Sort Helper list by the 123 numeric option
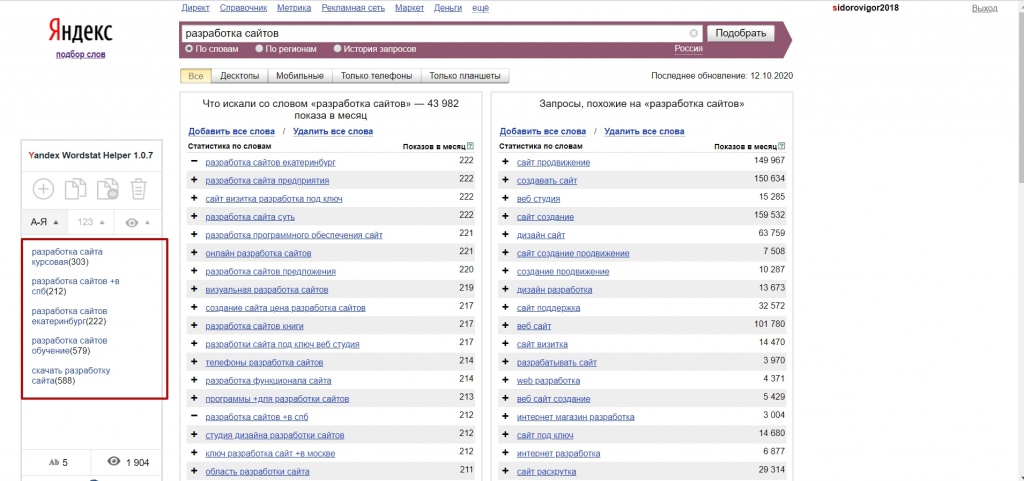Viewport: 1024px width, 481px height. (91, 222)
